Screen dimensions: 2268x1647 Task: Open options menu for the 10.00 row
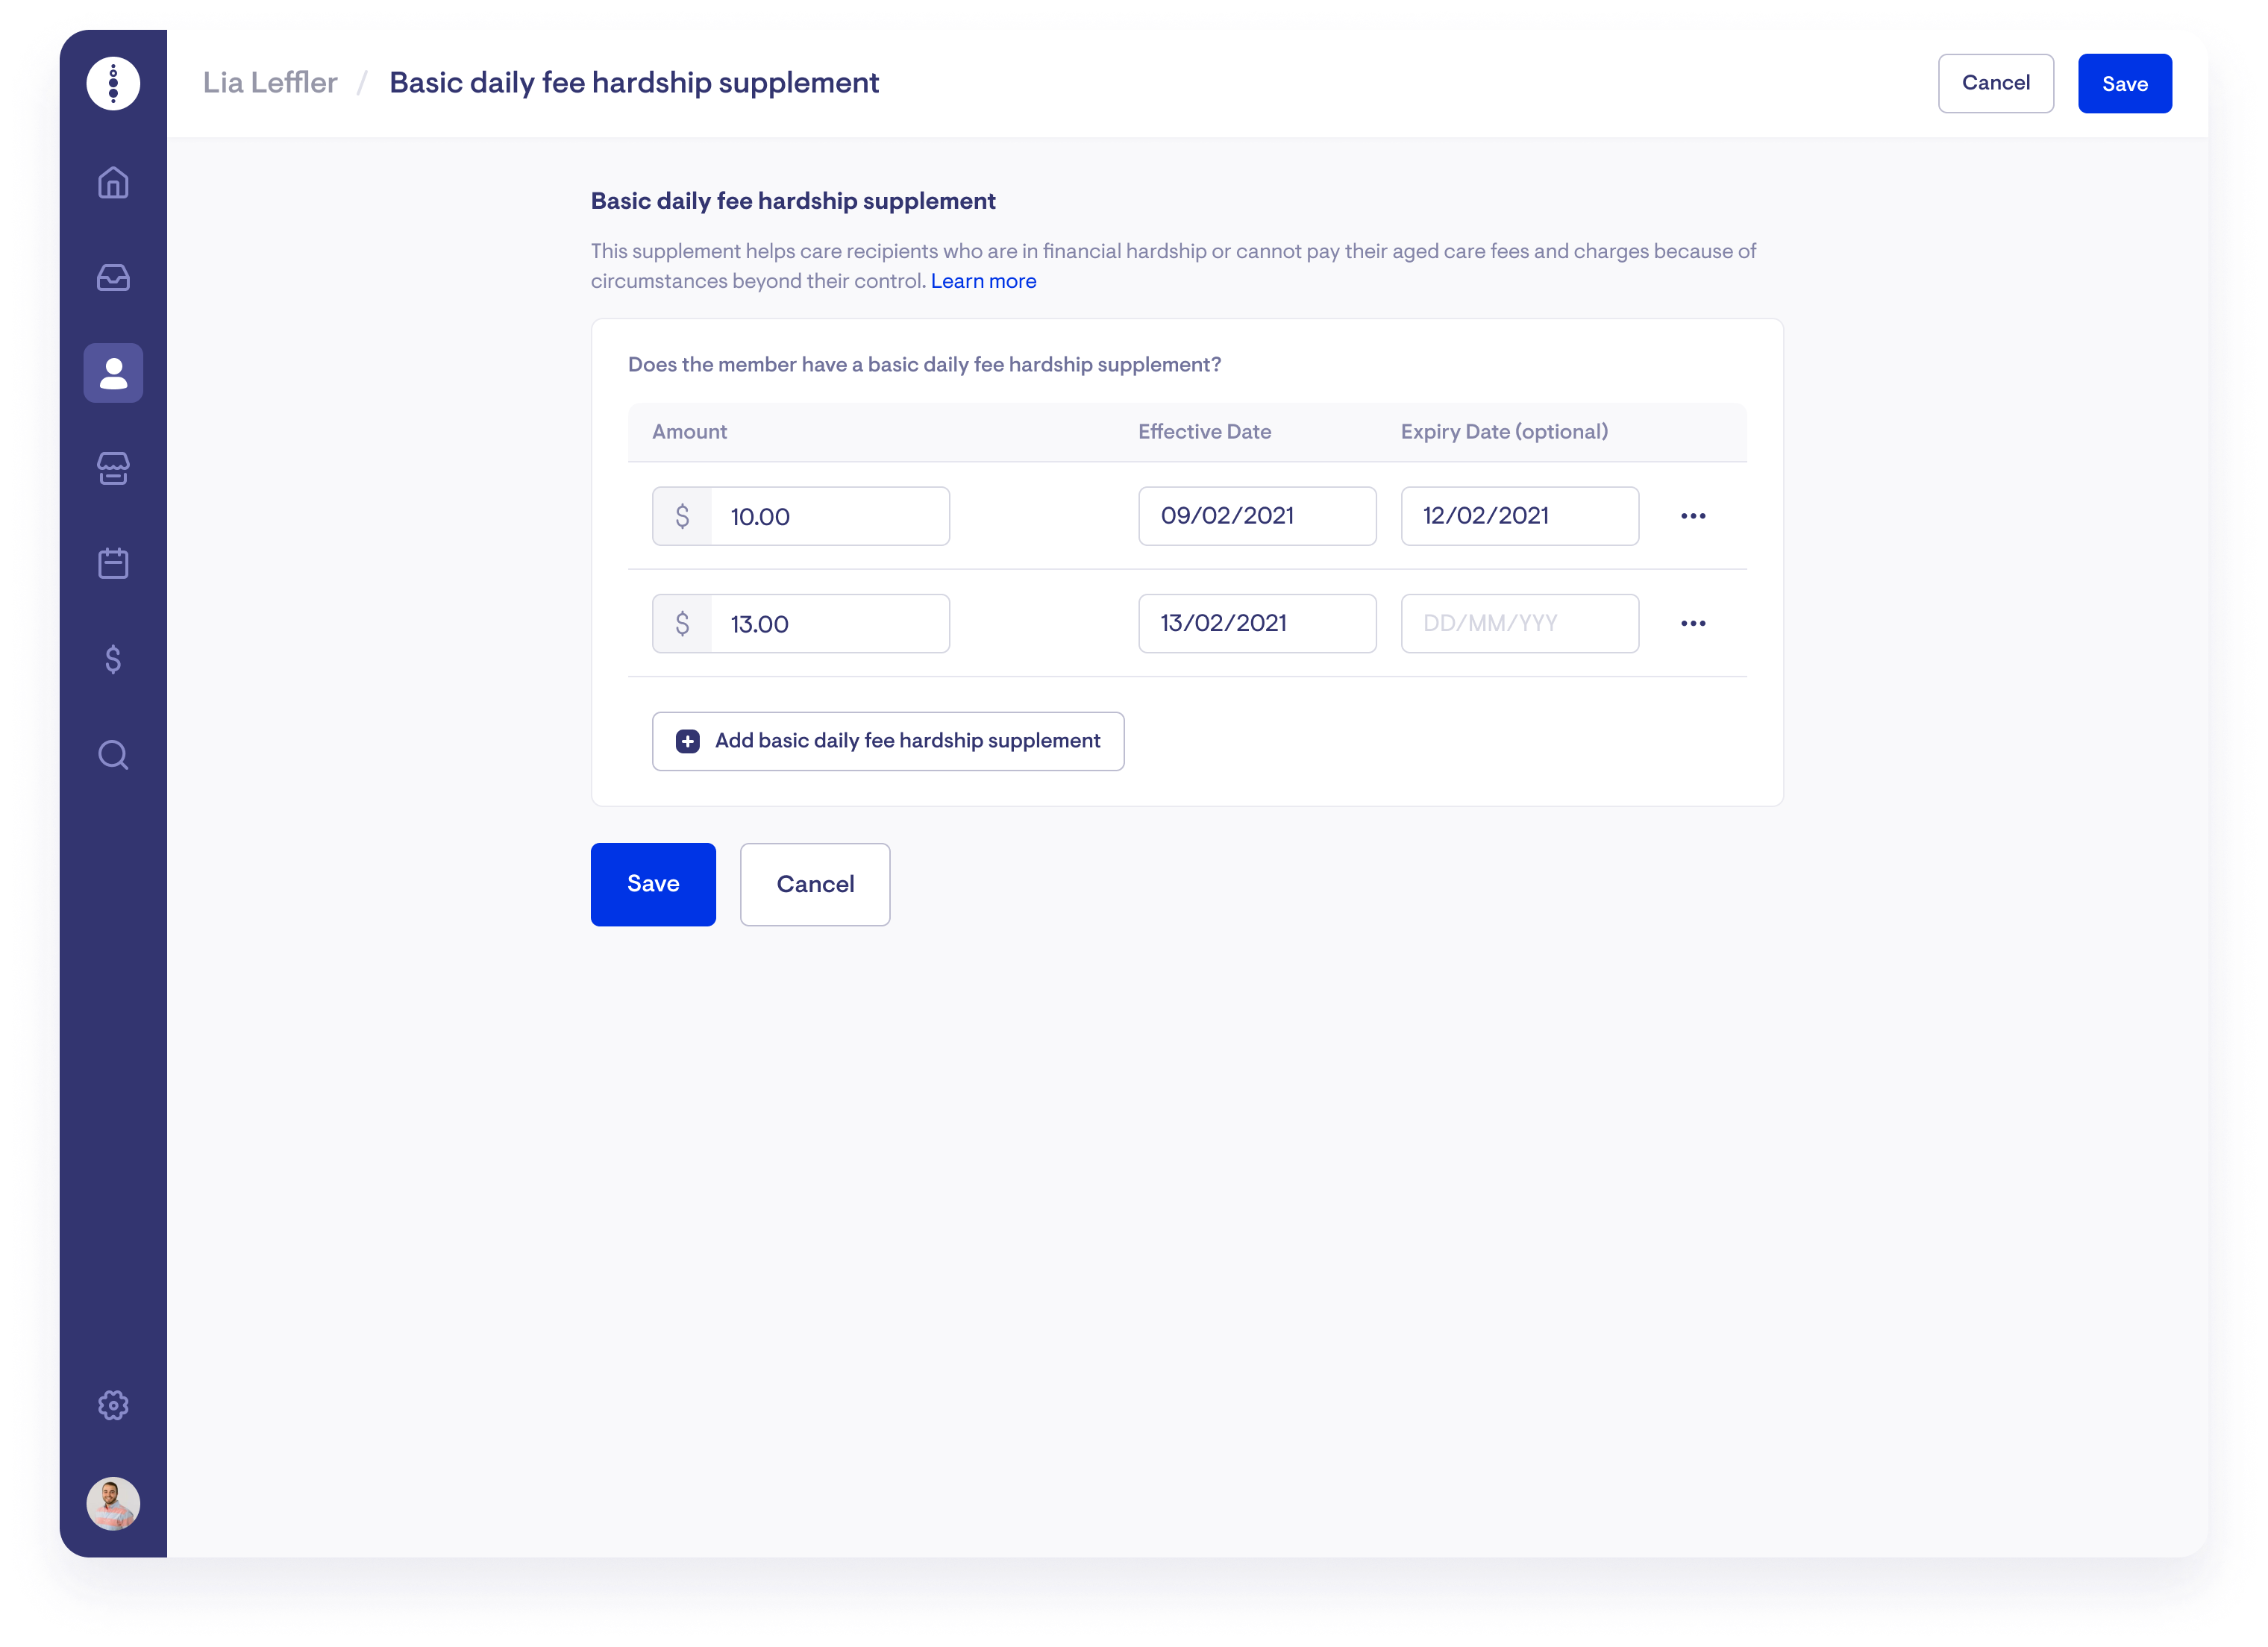pos(1693,516)
